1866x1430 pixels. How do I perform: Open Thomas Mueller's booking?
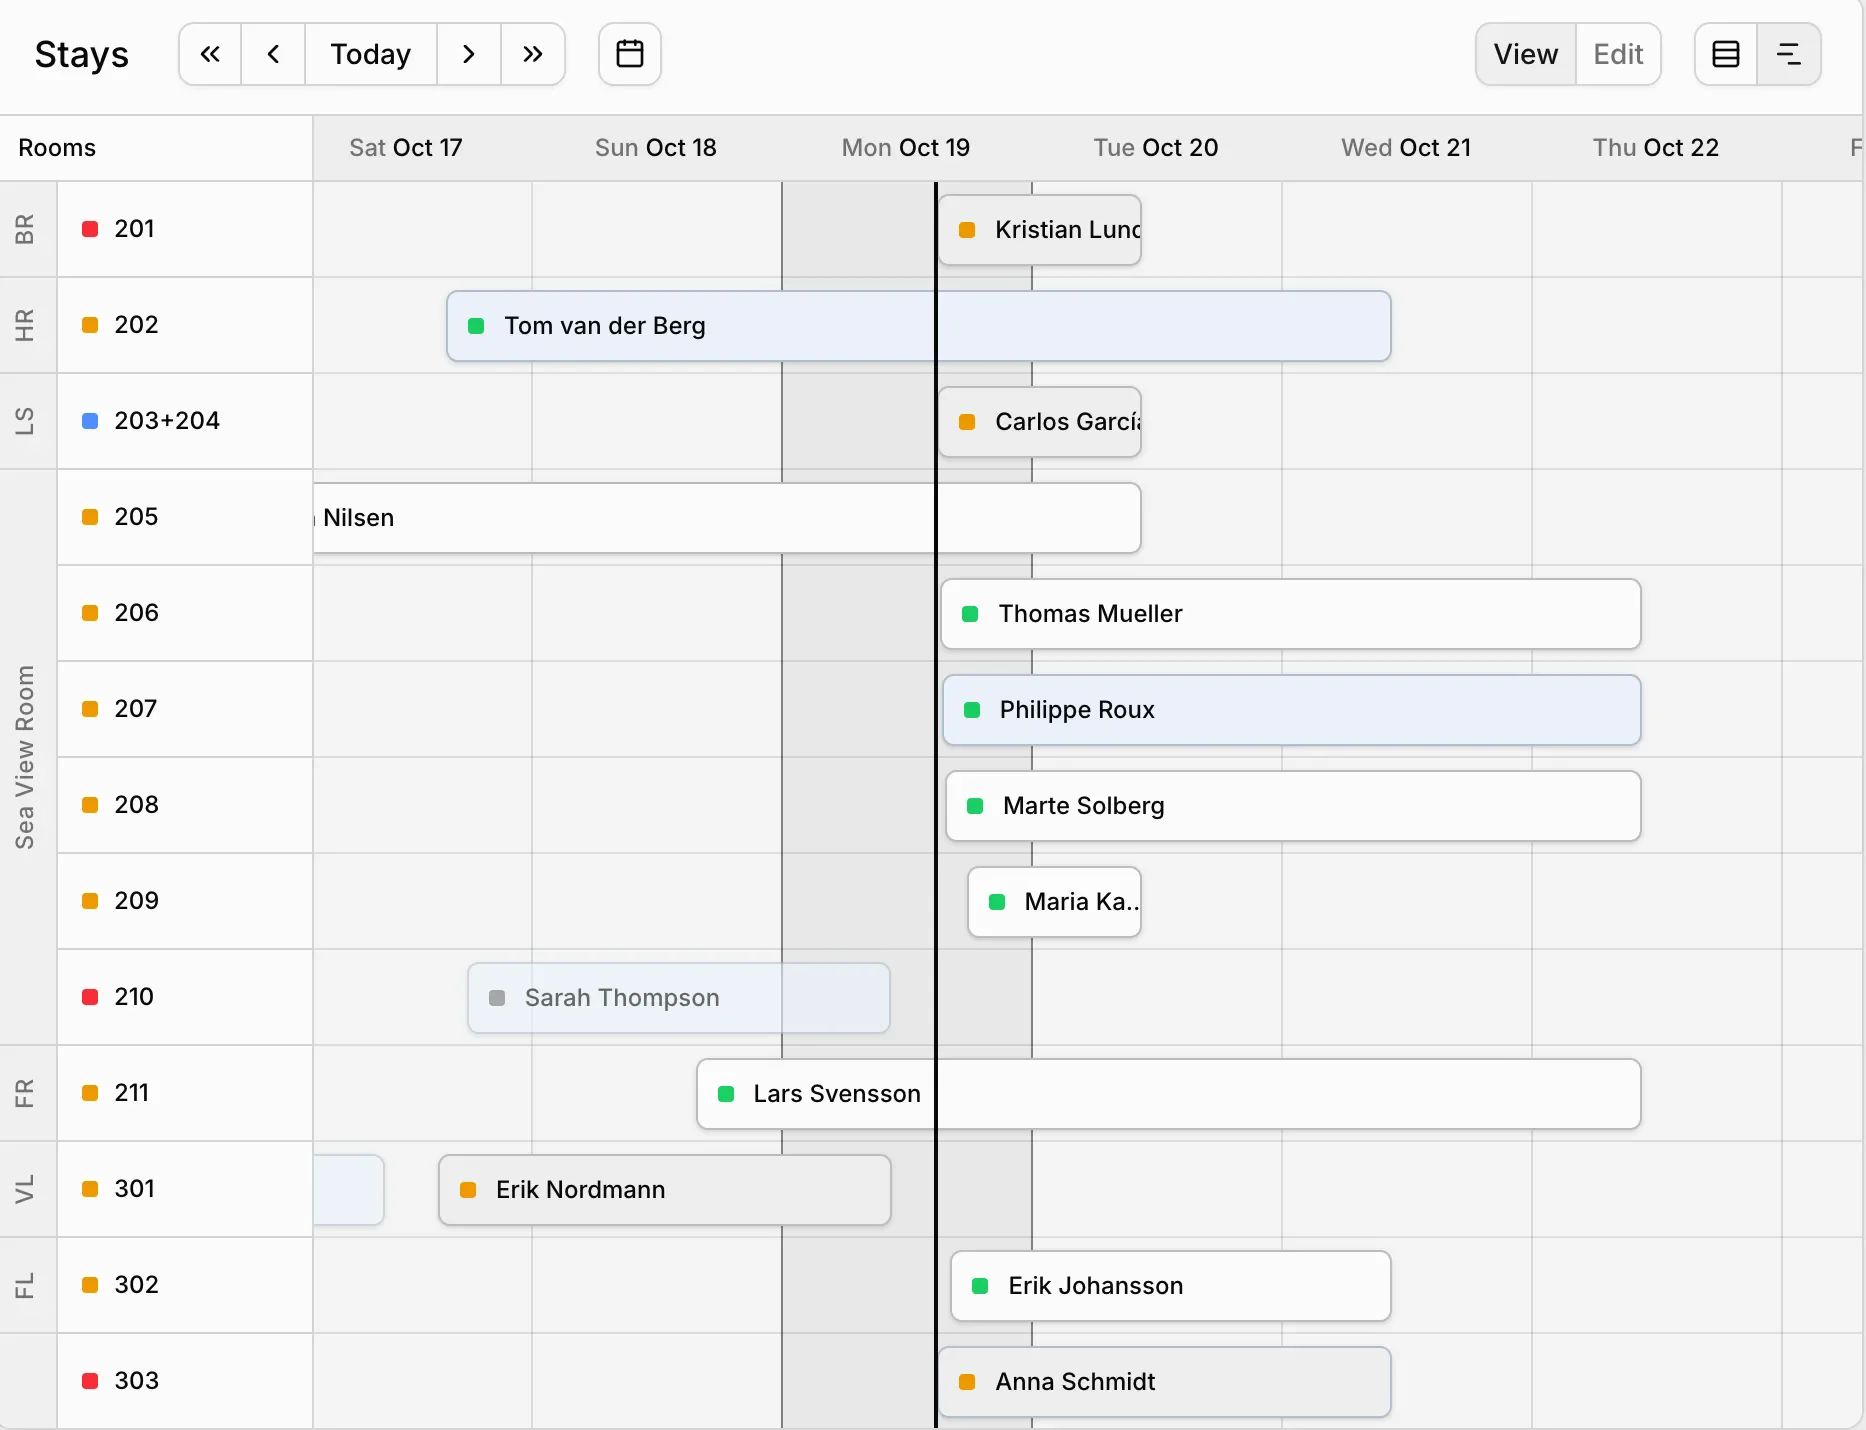[x=1291, y=614]
